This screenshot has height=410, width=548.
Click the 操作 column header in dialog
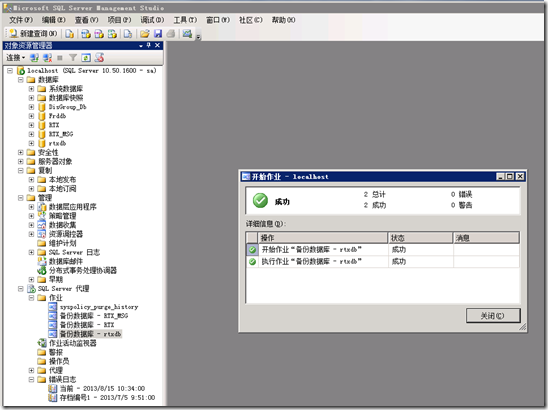[x=323, y=238]
